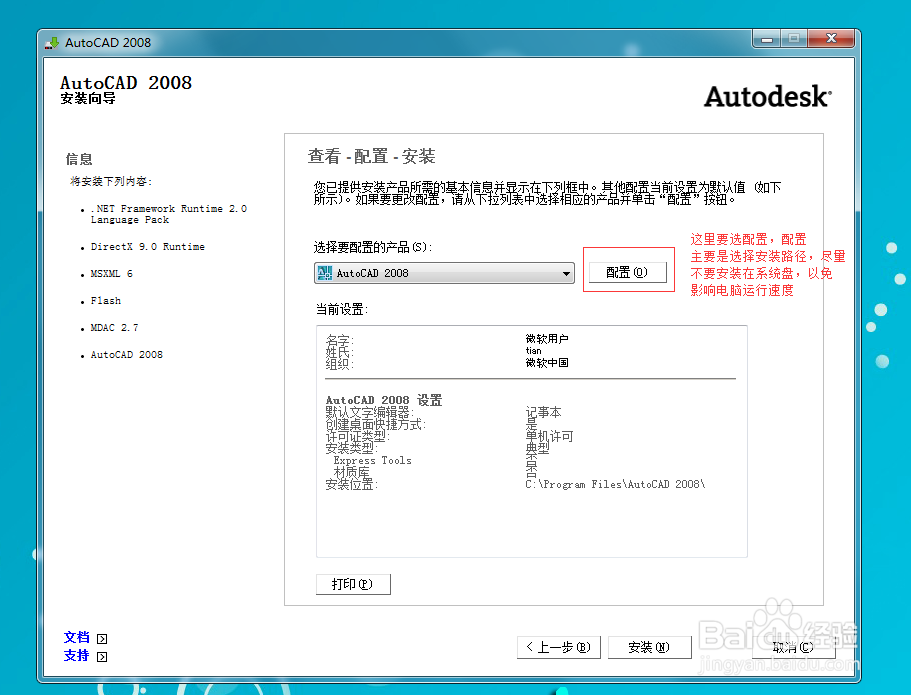Click the '信息' sidebar heading

(x=78, y=159)
